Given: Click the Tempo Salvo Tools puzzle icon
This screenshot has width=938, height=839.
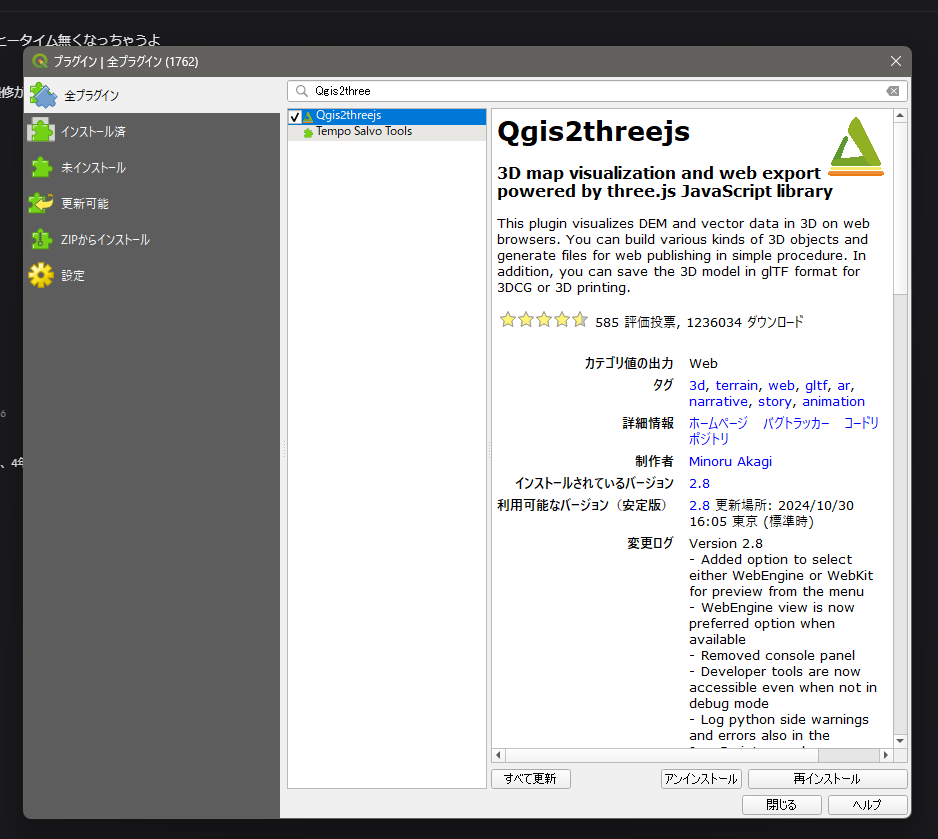Looking at the screenshot, I should click(x=308, y=133).
